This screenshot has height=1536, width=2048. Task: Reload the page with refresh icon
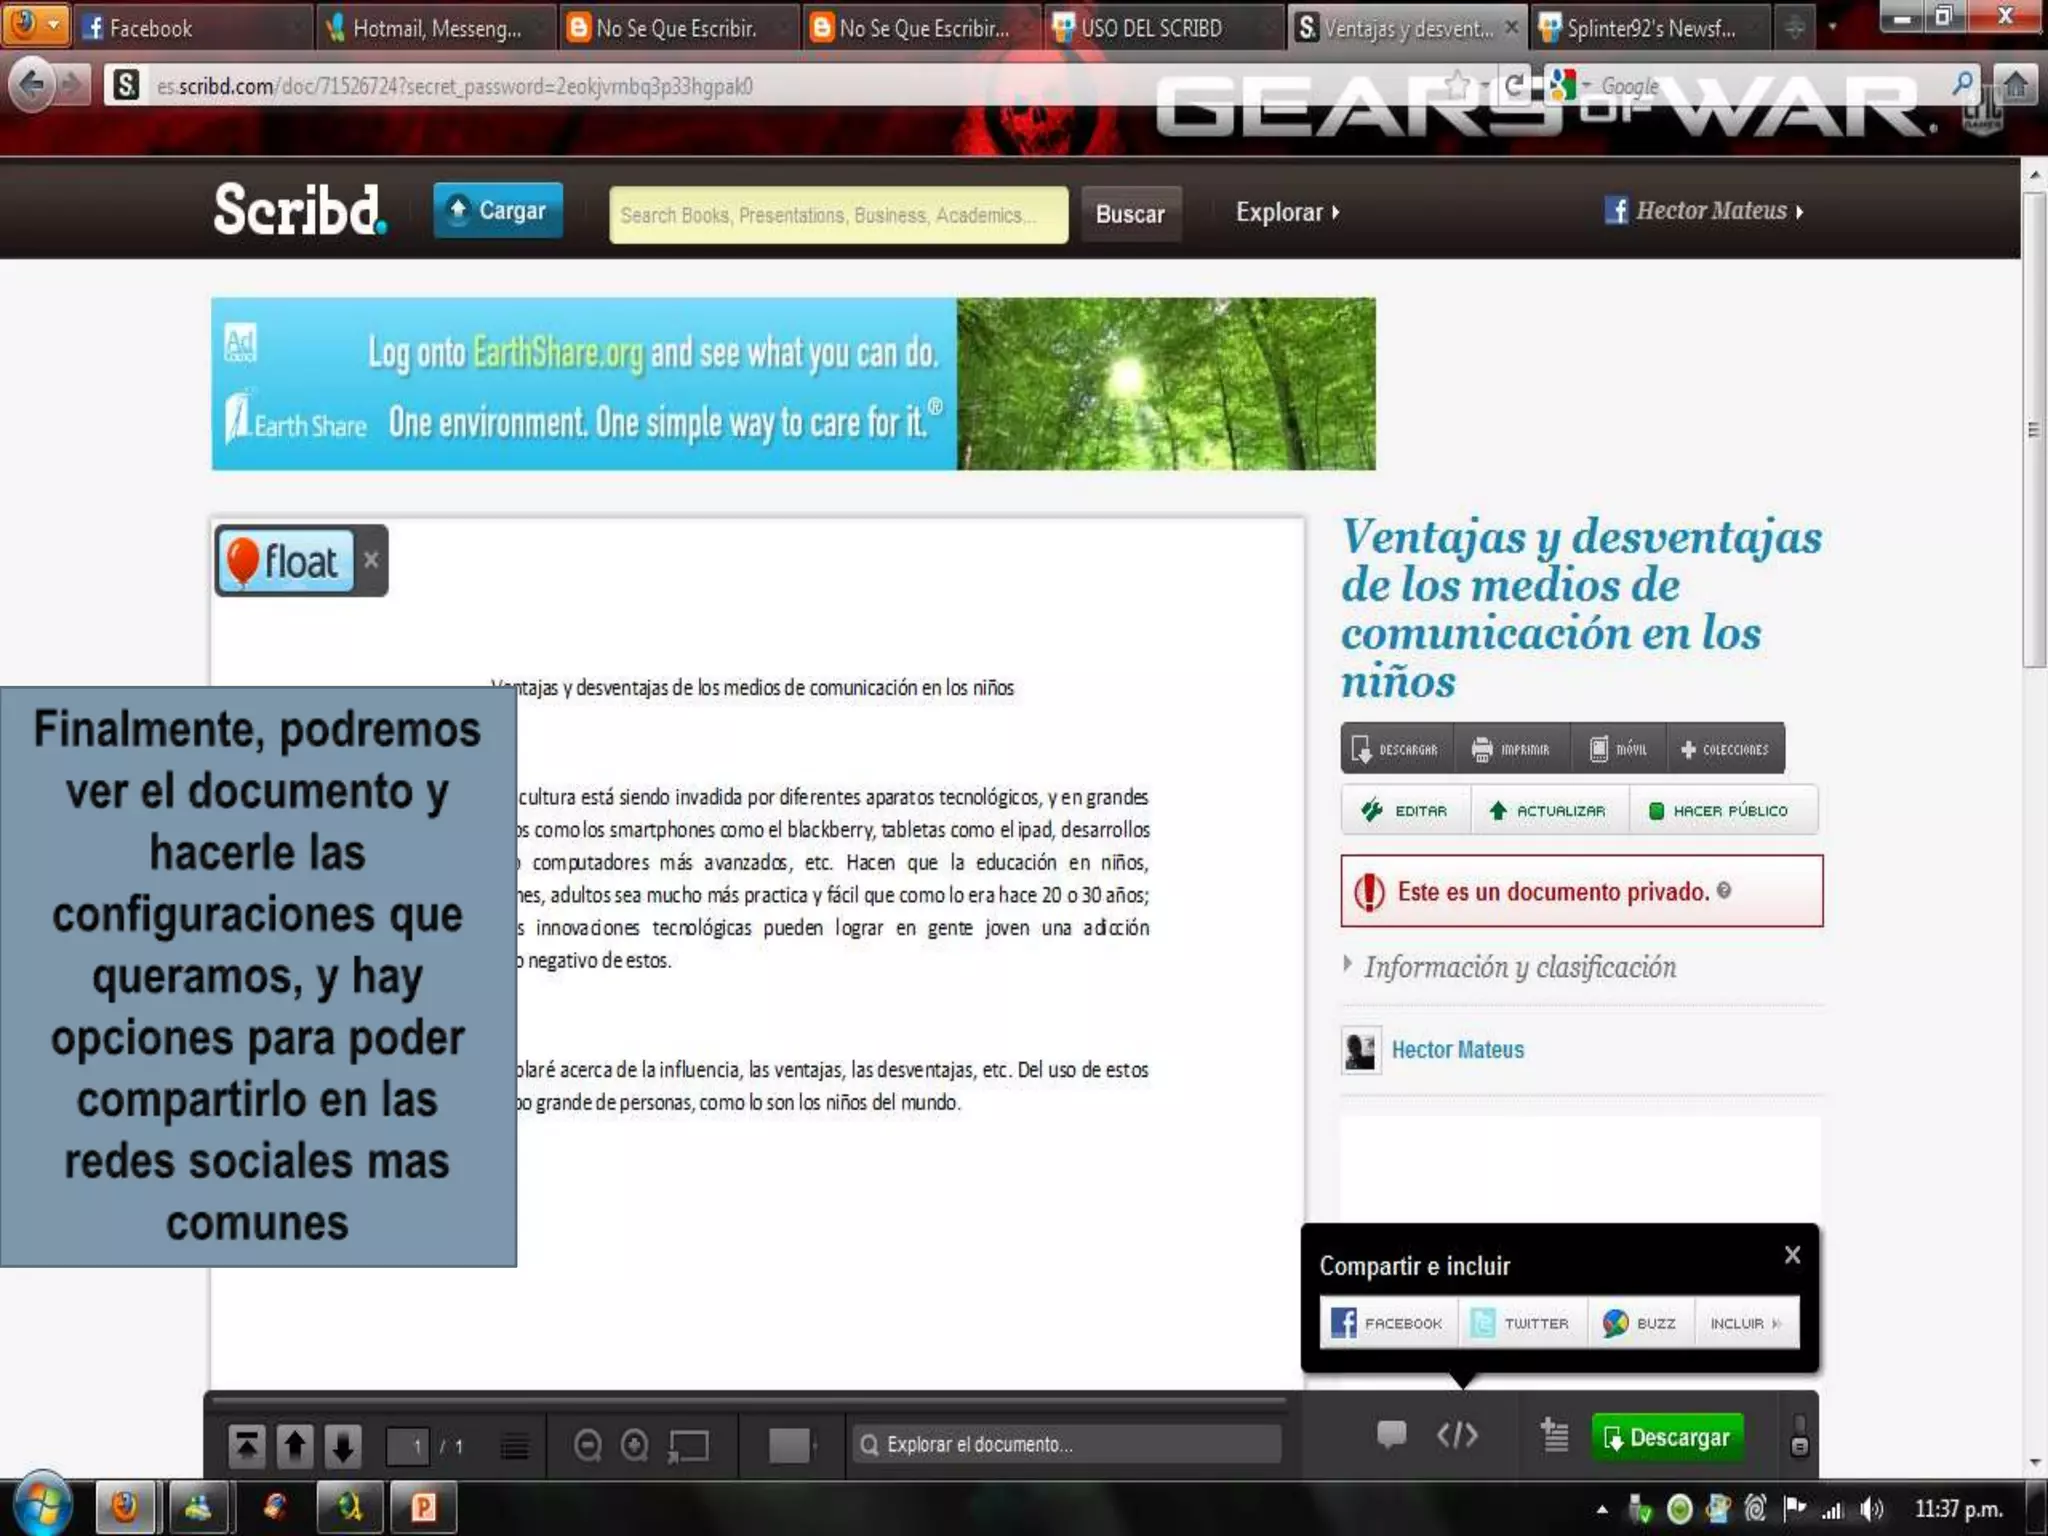[x=1515, y=85]
